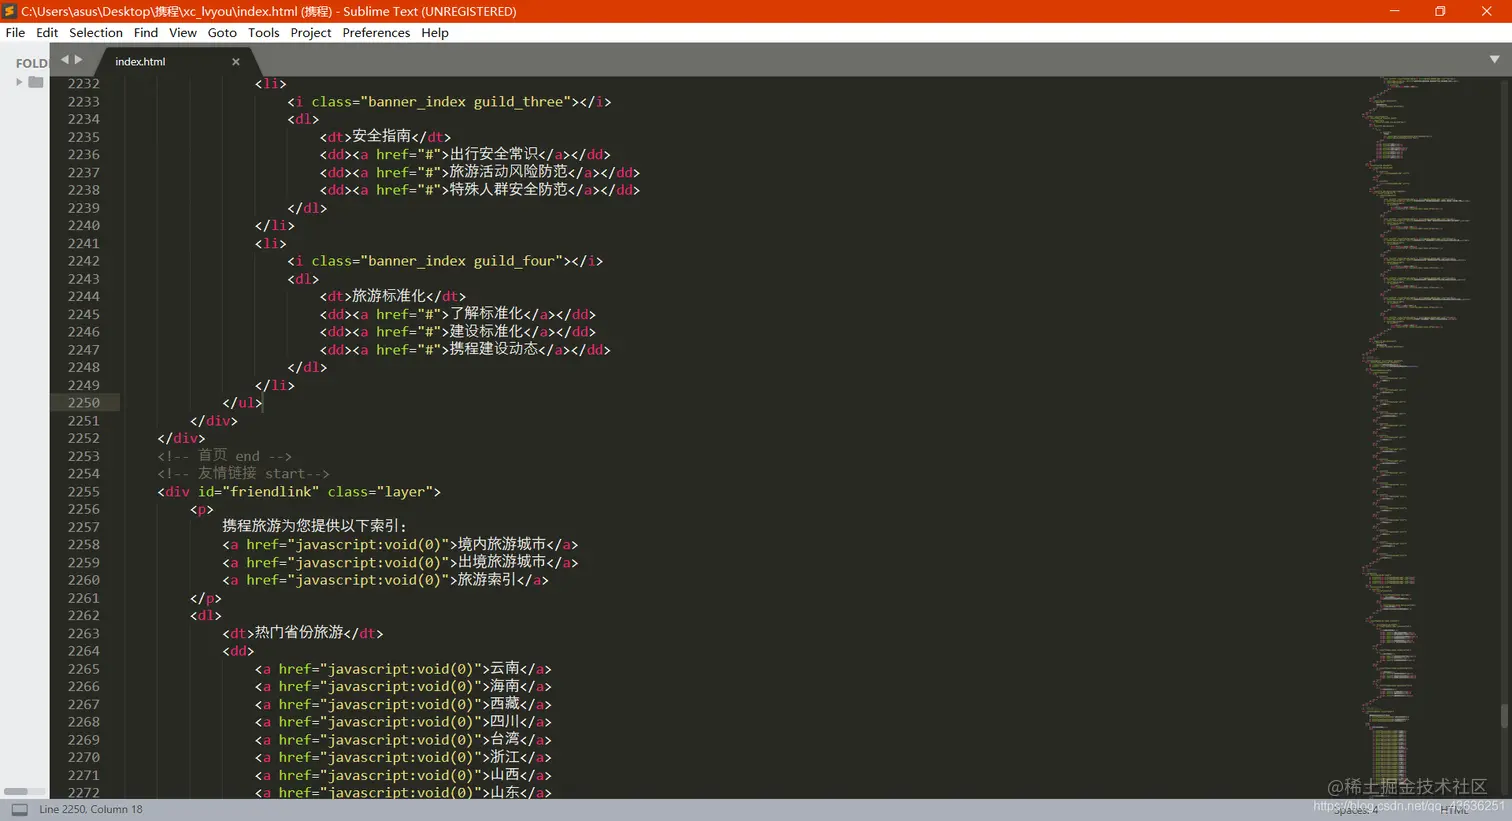This screenshot has height=821, width=1512.
Task: Open the Goto menu
Action: pyautogui.click(x=222, y=33)
